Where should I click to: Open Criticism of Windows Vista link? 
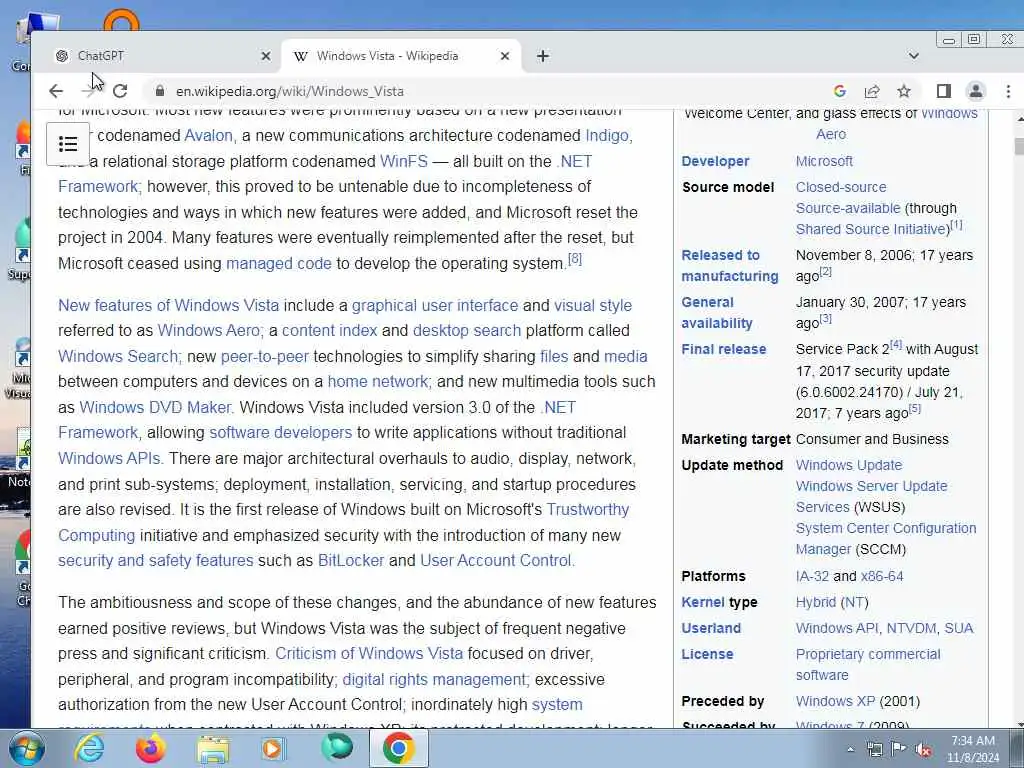369,654
